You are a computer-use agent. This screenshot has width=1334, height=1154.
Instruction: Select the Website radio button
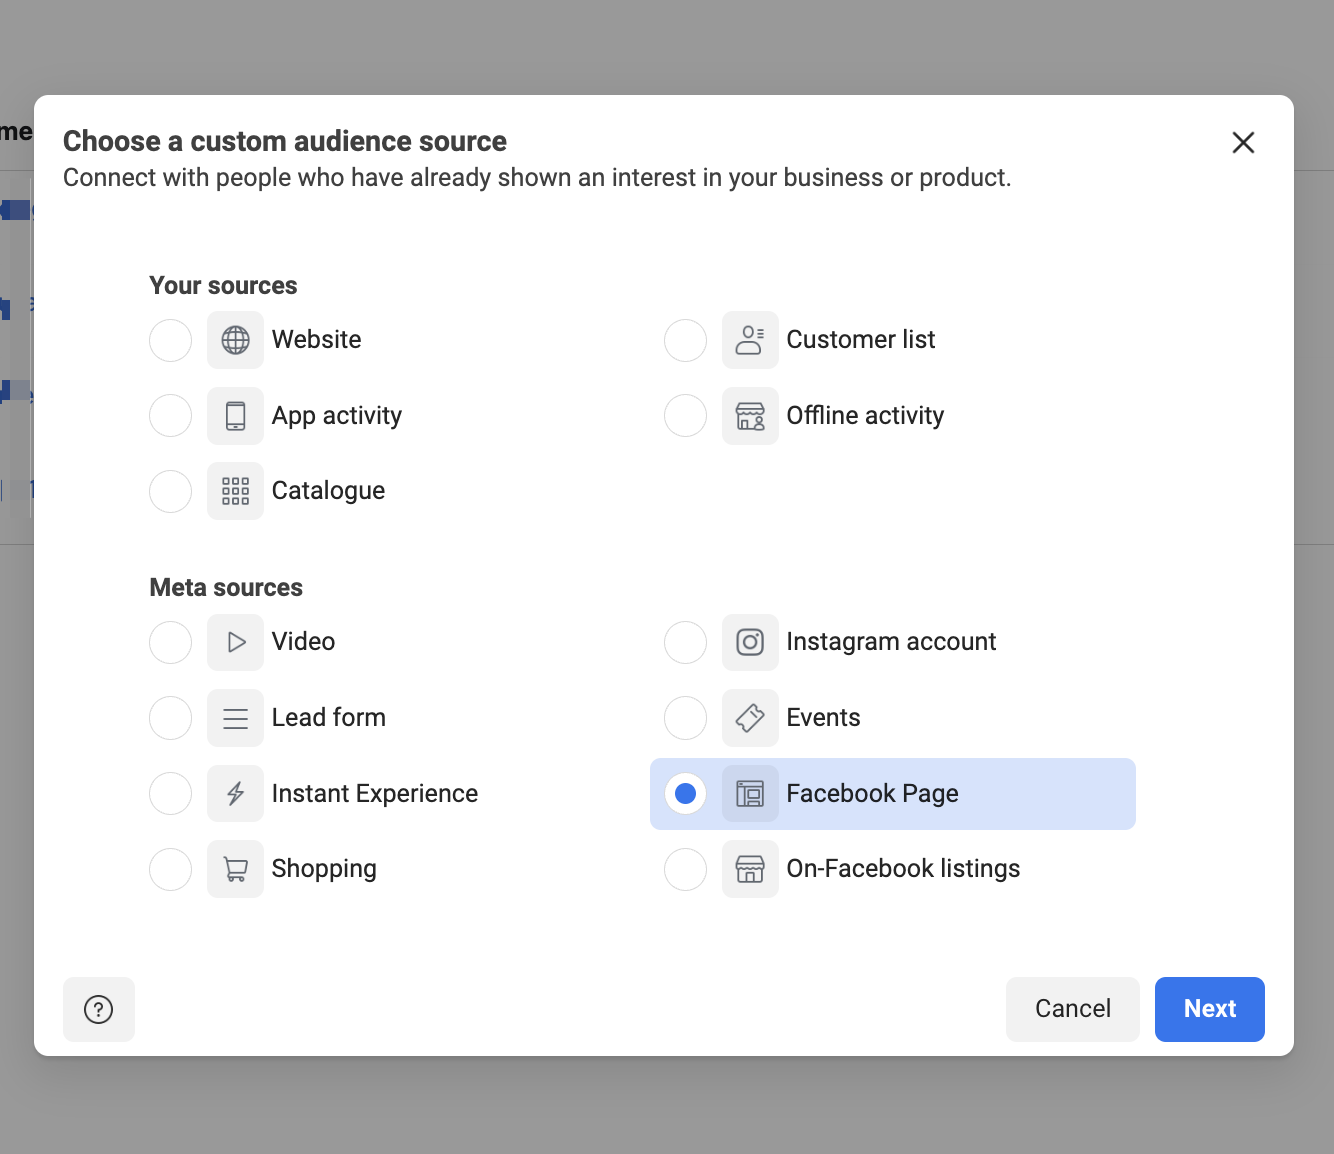click(171, 340)
